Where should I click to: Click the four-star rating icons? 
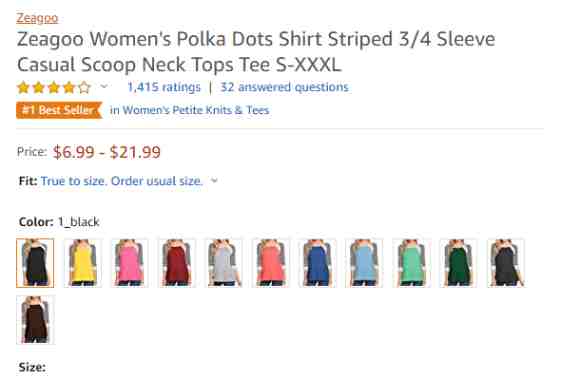tap(54, 88)
